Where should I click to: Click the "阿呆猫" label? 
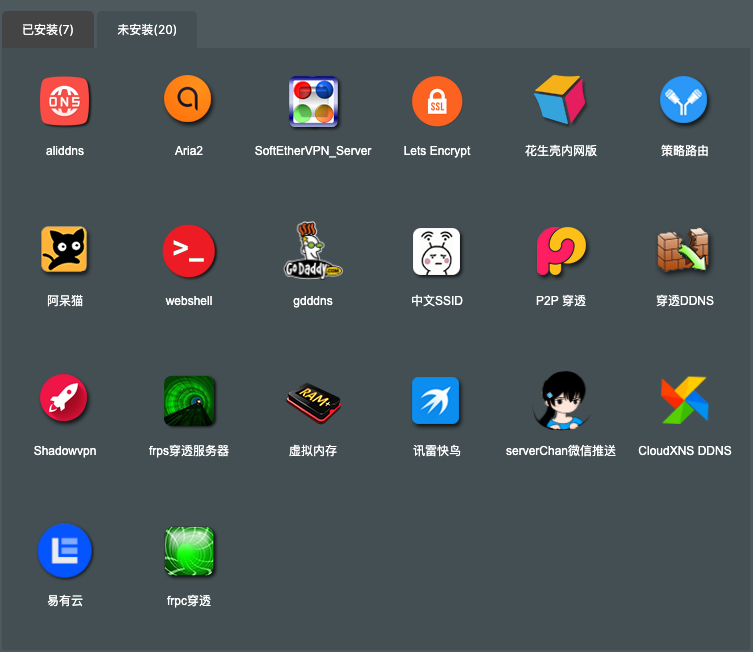pyautogui.click(x=65, y=301)
